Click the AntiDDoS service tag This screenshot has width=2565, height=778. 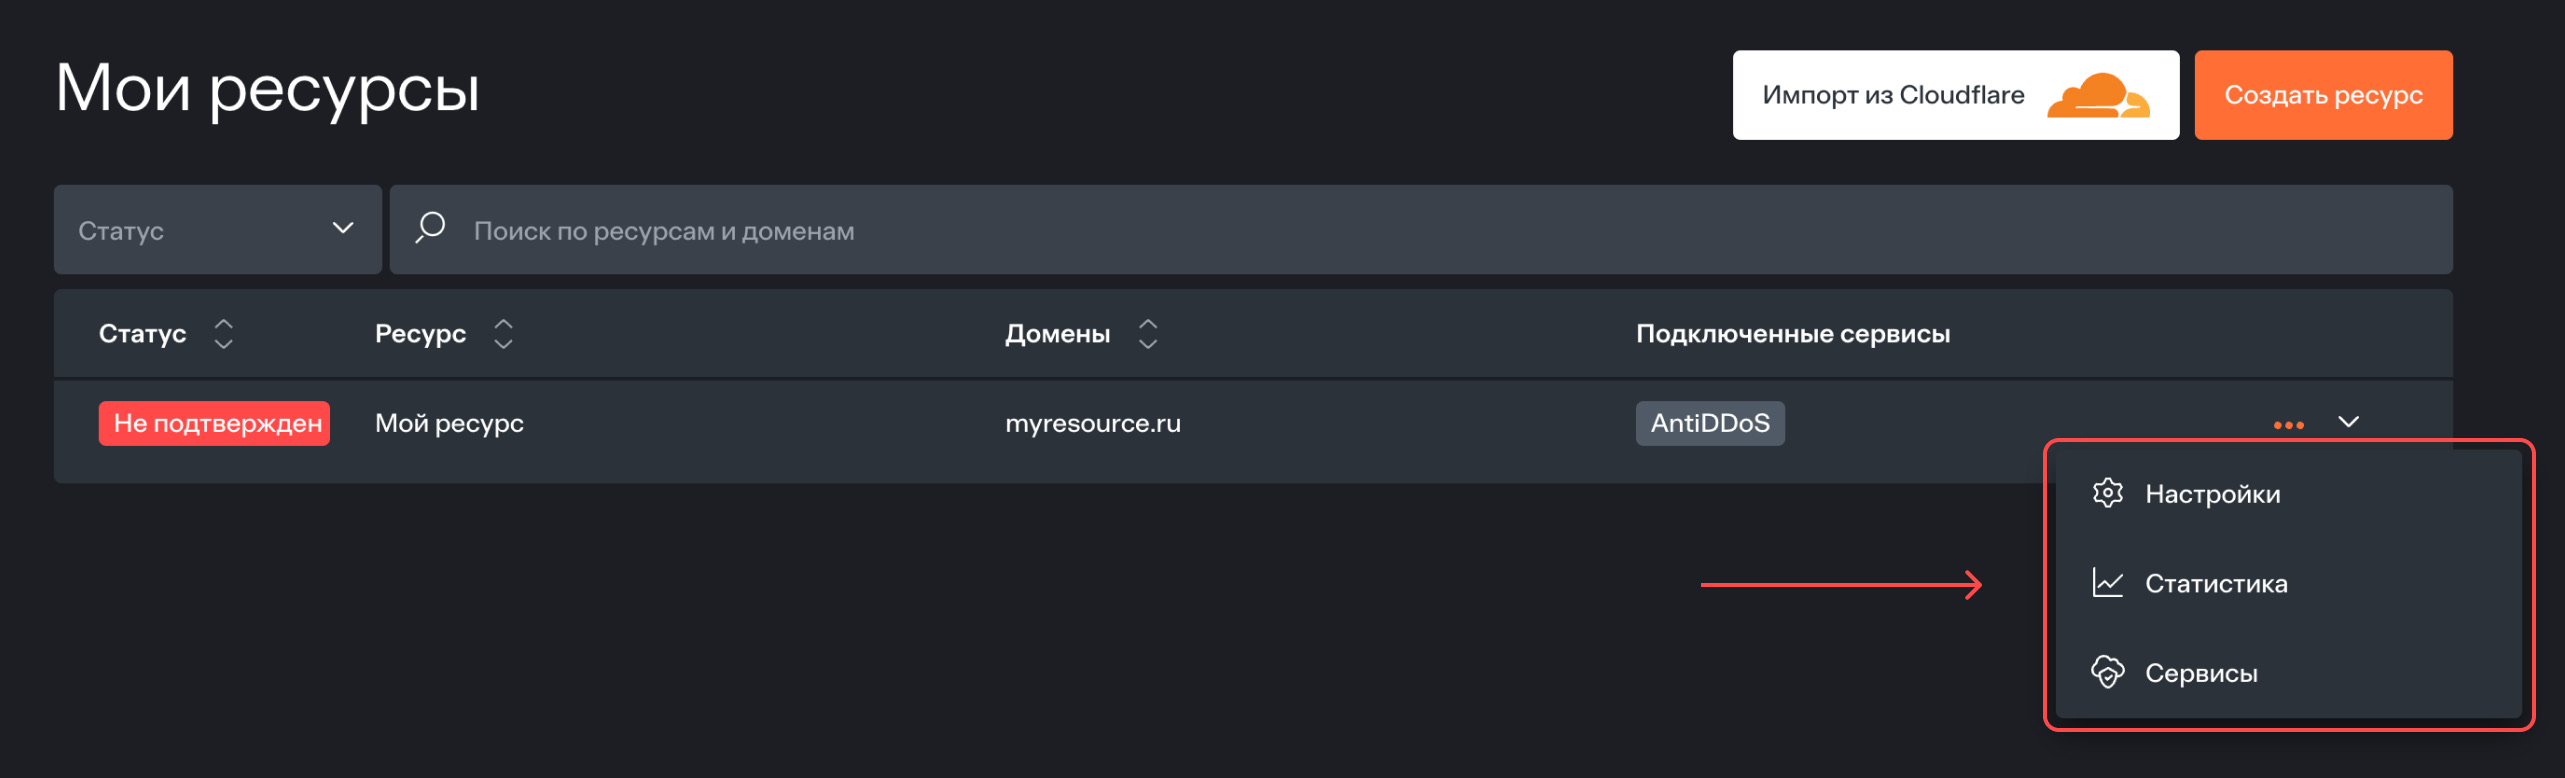(1710, 424)
